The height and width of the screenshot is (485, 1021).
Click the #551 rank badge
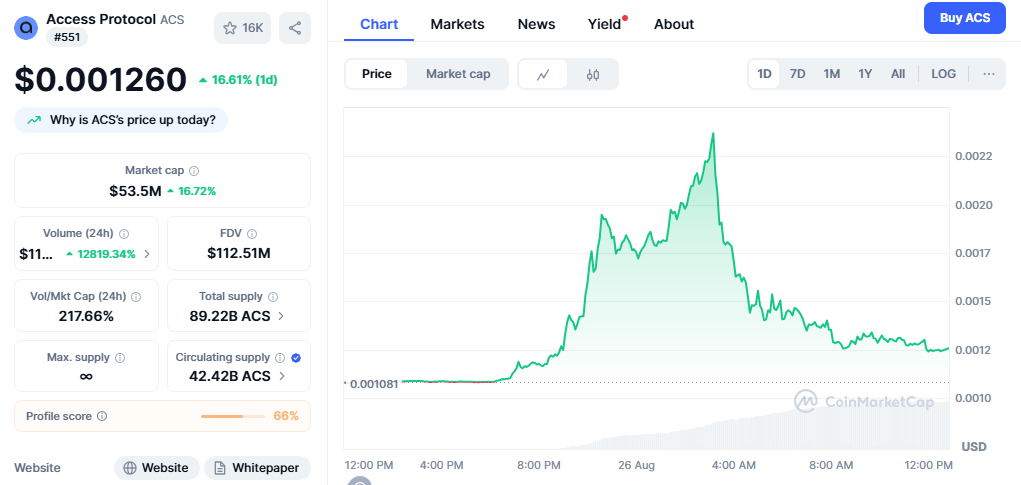coord(66,38)
